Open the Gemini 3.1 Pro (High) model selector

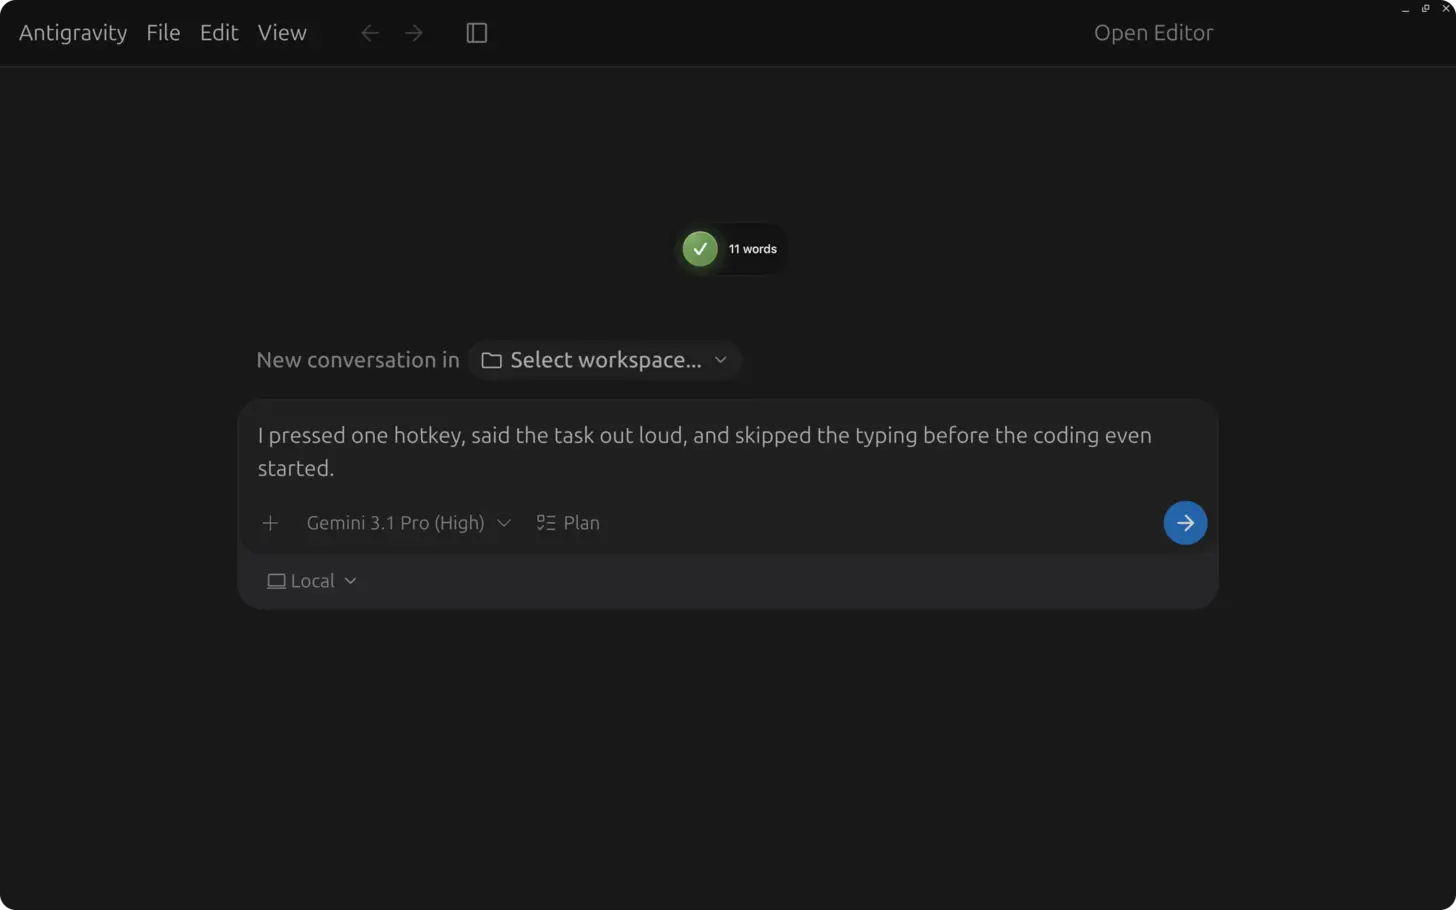(x=408, y=523)
